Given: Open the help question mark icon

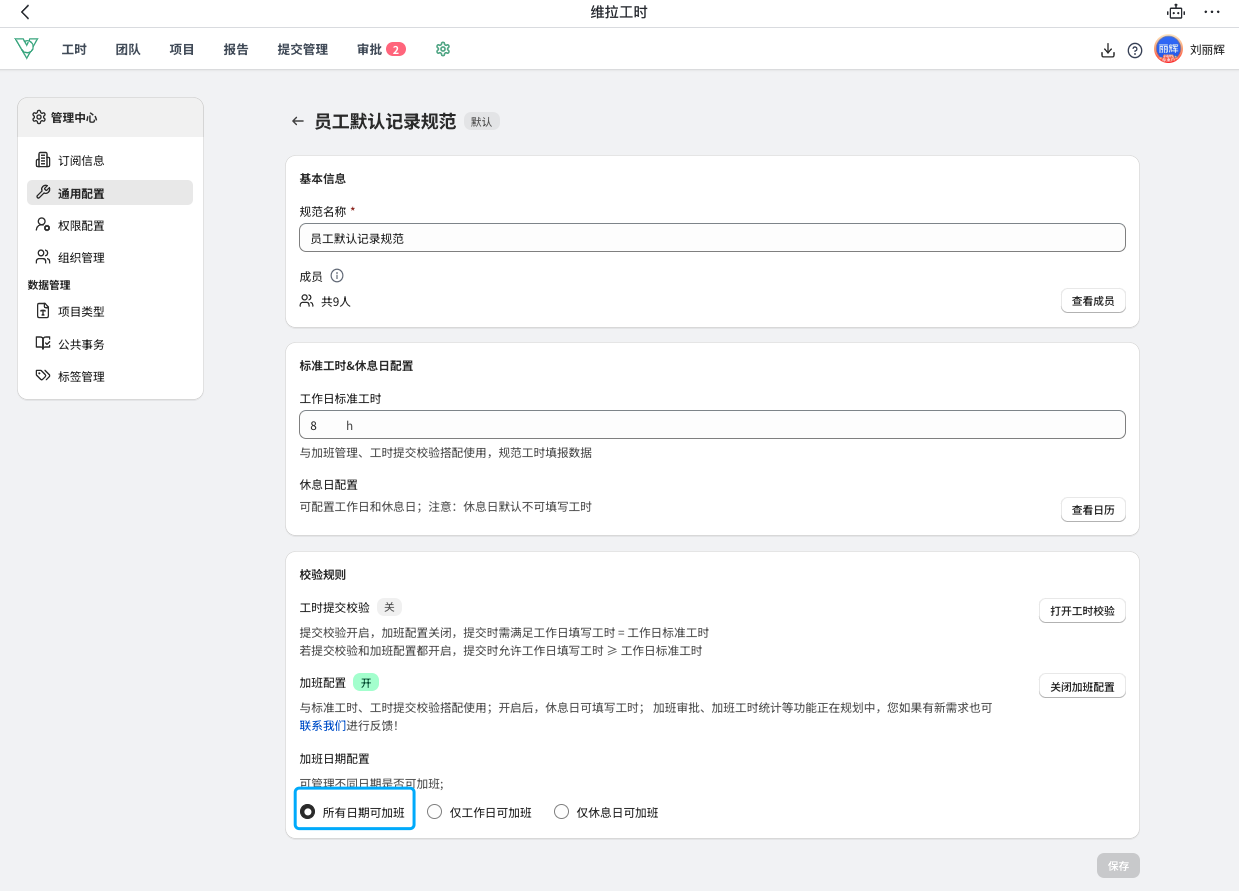Looking at the screenshot, I should click(x=1135, y=50).
